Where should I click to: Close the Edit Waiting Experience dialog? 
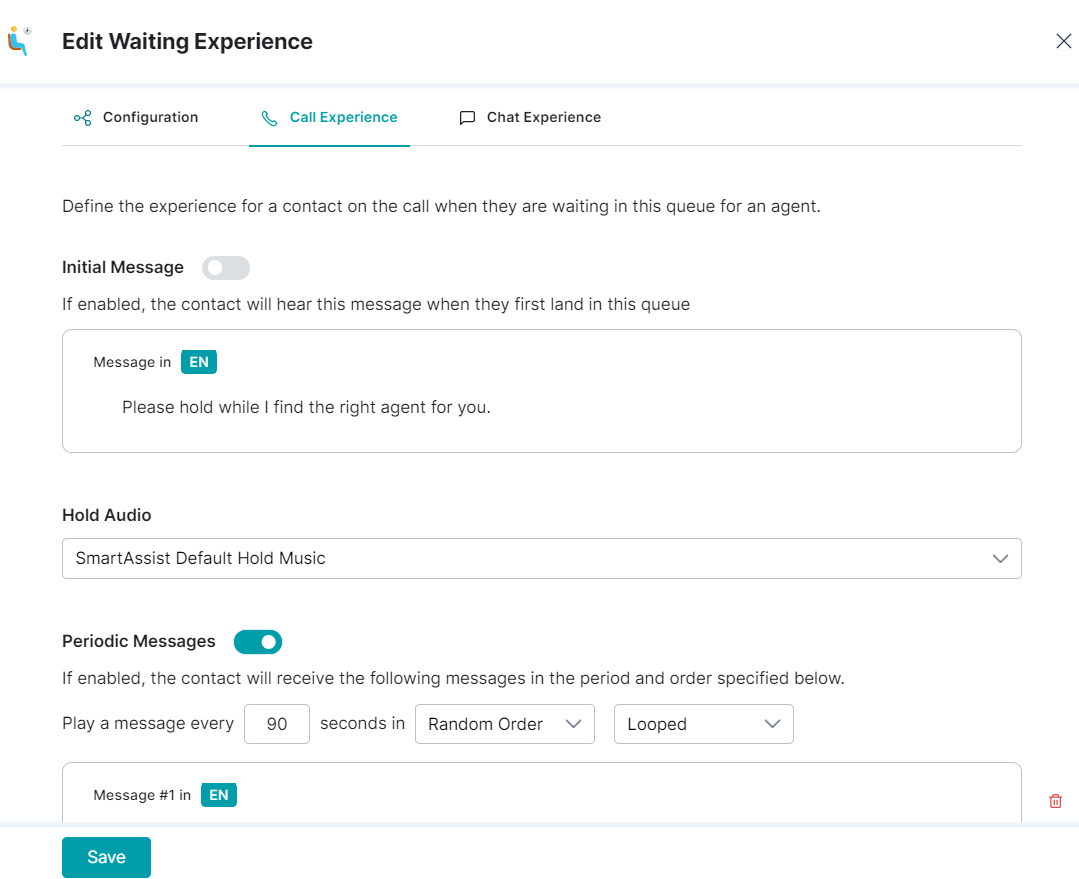tap(1063, 41)
